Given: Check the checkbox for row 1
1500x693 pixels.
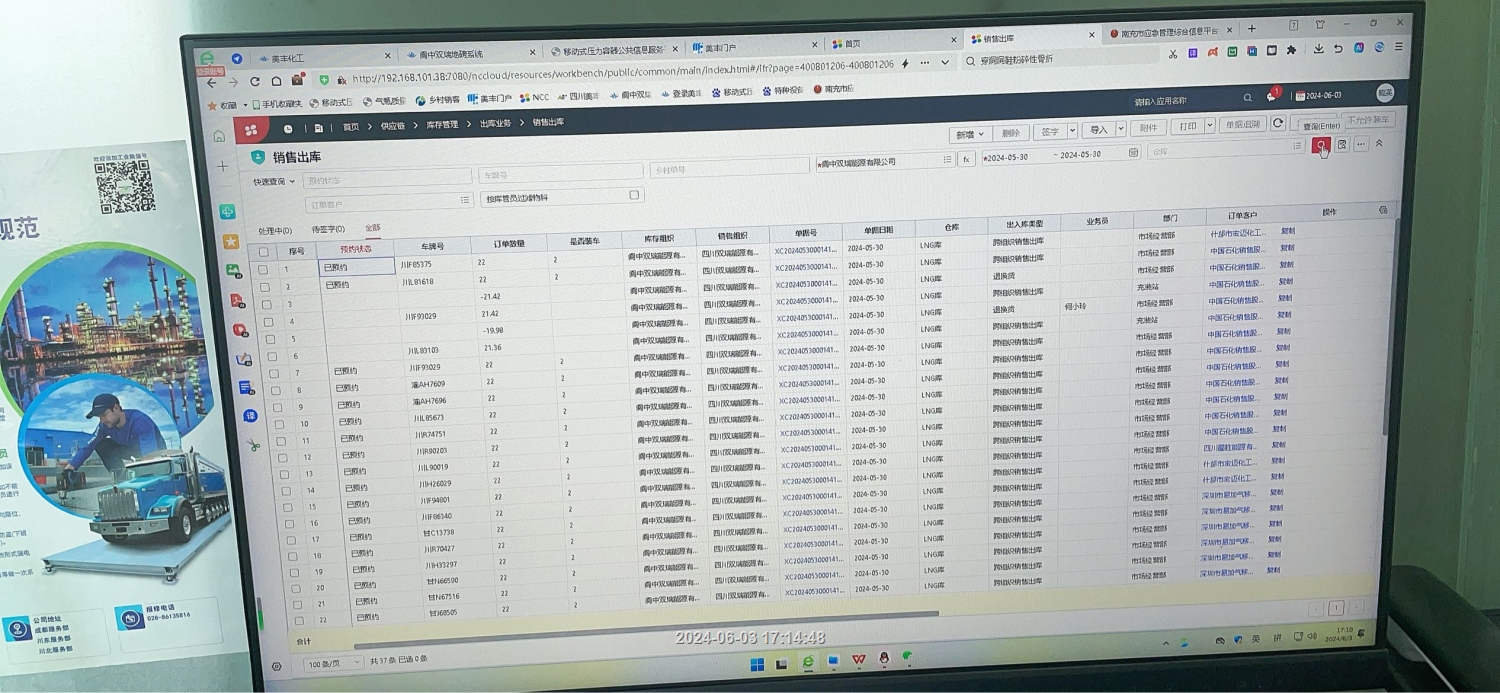Looking at the screenshot, I should (x=263, y=269).
